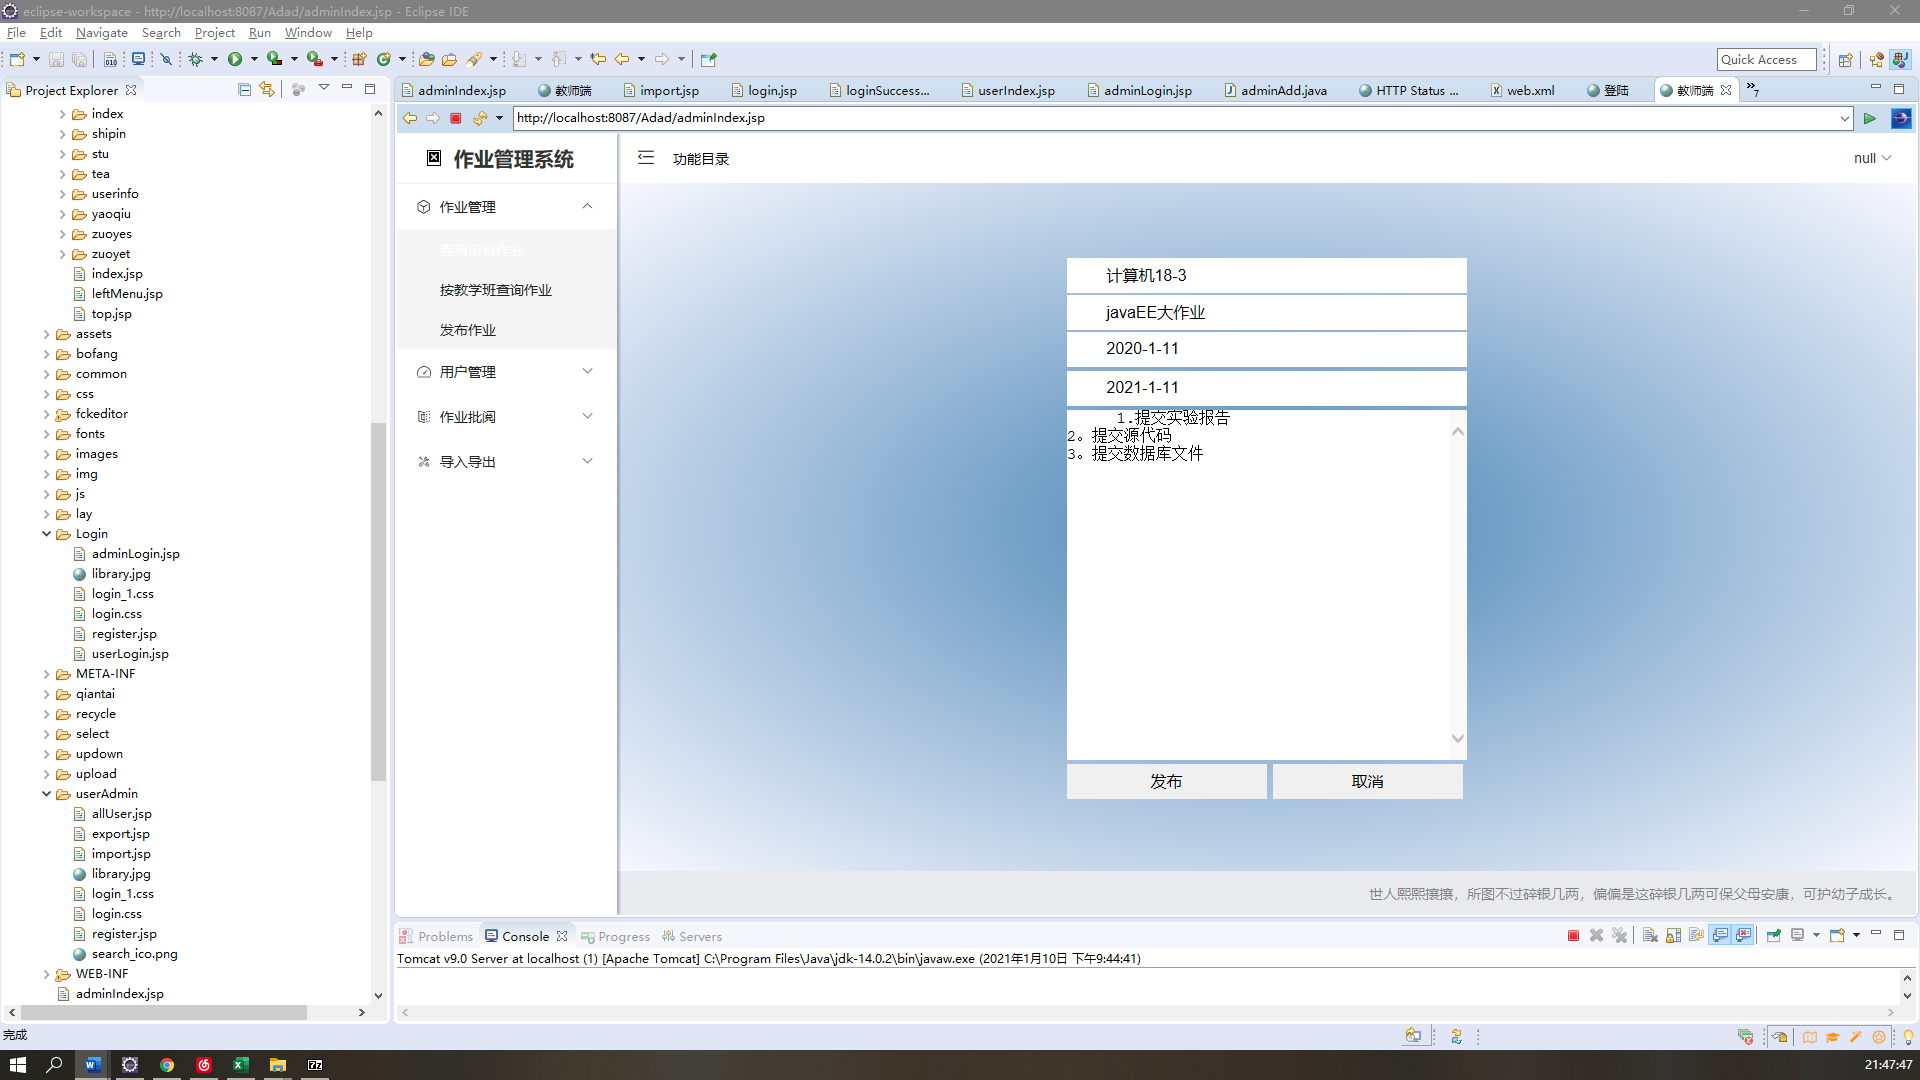Stop loading the page in the internal browser
The height and width of the screenshot is (1080, 1920).
coord(456,118)
